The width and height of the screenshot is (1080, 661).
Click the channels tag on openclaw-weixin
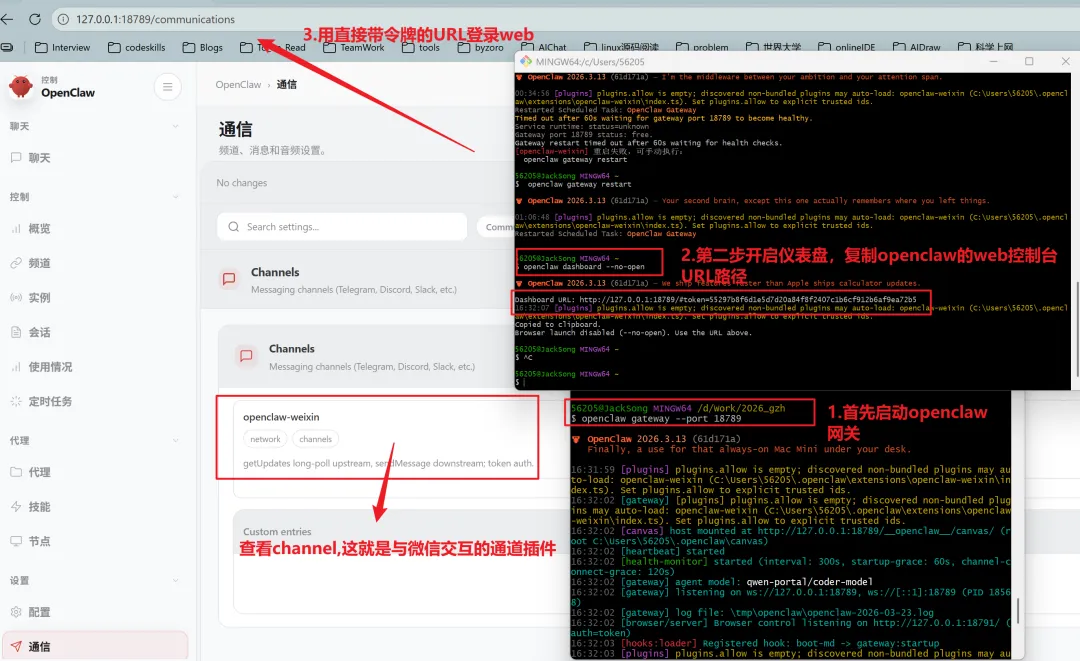(315, 439)
